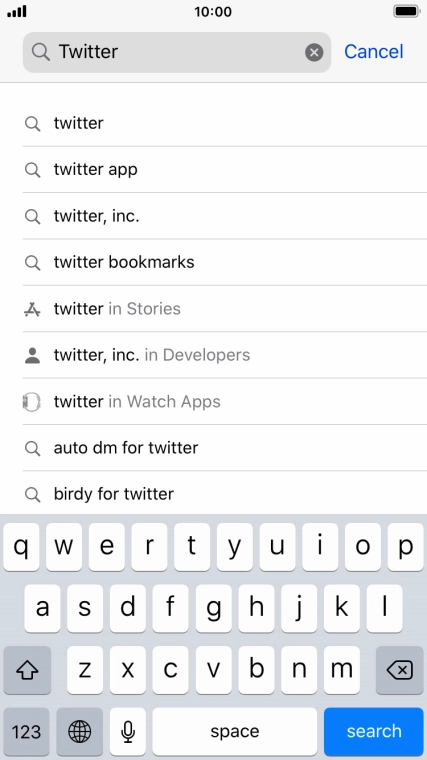Tap the space bar key
This screenshot has height=760, width=427.
pyautogui.click(x=235, y=731)
